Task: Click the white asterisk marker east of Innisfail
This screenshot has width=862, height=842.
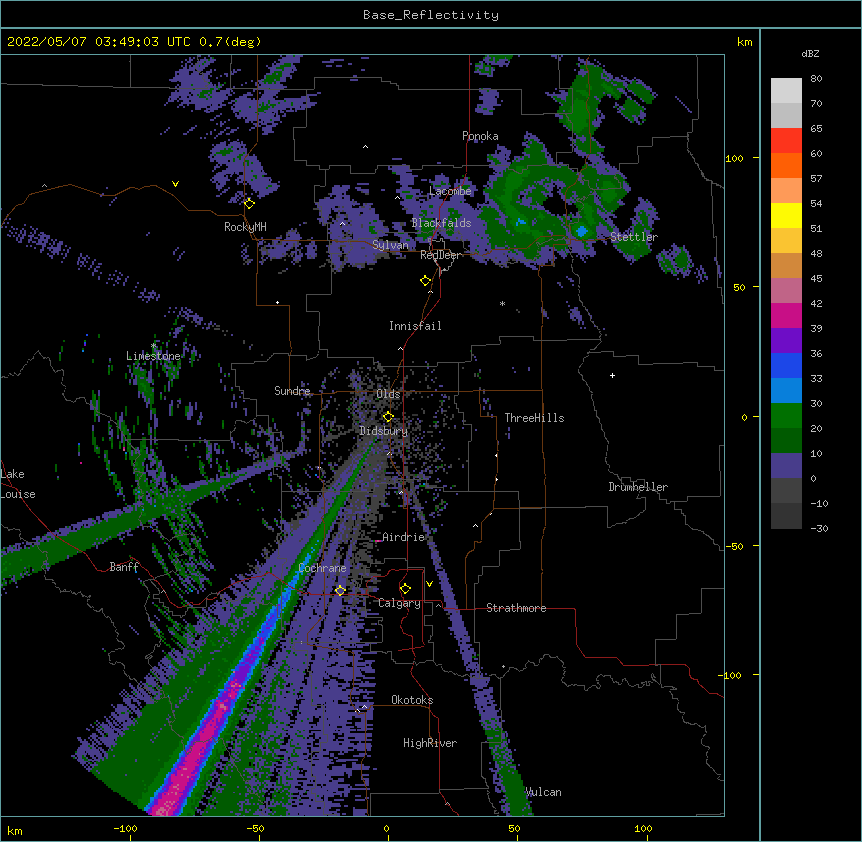Action: [x=502, y=303]
